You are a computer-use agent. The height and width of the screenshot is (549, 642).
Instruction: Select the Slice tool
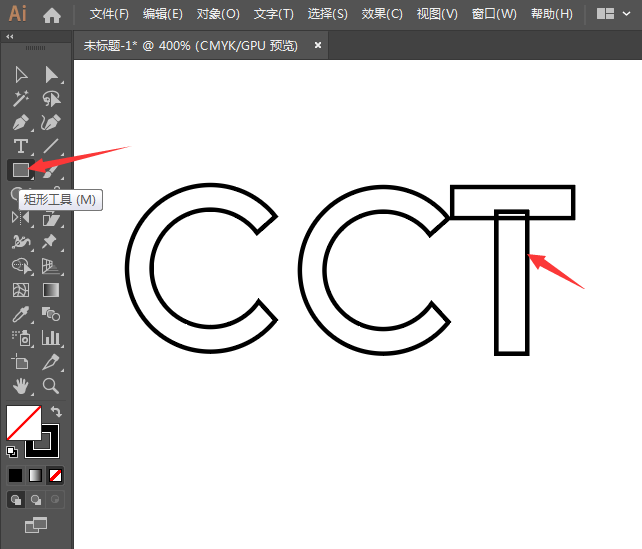pyautogui.click(x=51, y=362)
